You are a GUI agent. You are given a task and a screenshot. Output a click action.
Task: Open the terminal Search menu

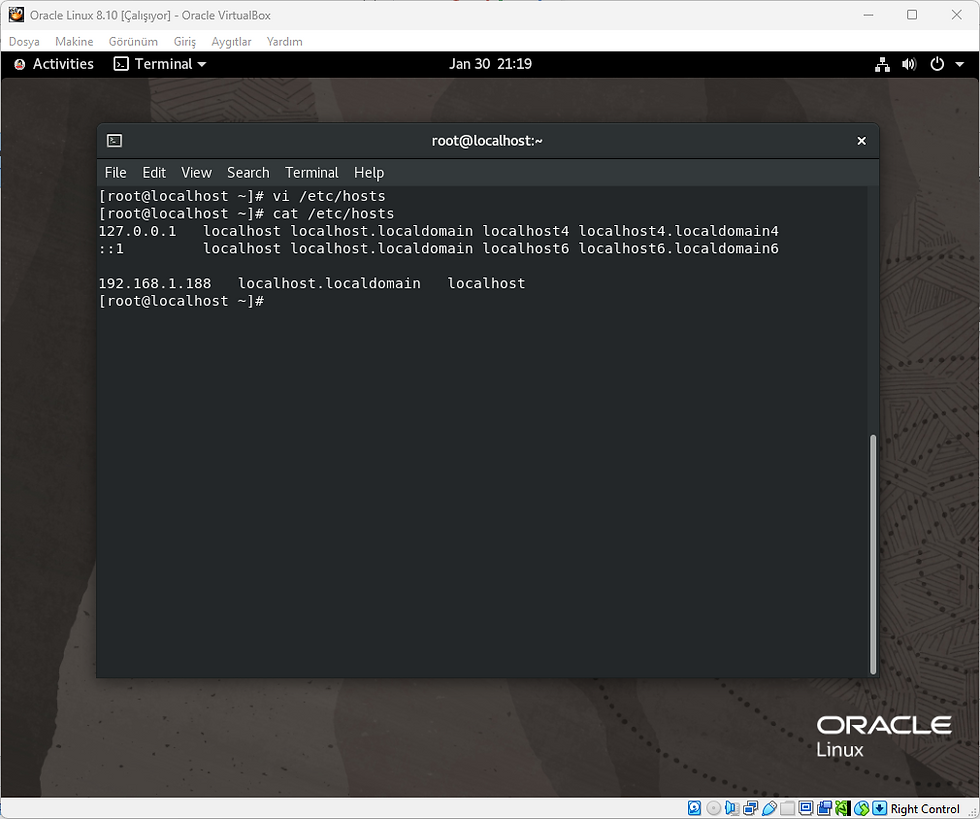point(248,173)
